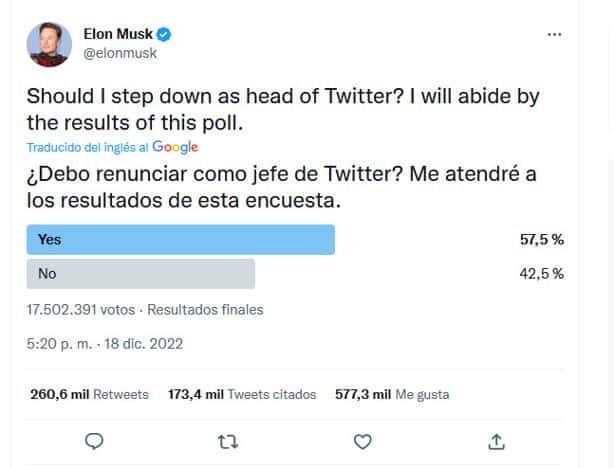
Task: Click the share upload icon
Action: [496, 441]
